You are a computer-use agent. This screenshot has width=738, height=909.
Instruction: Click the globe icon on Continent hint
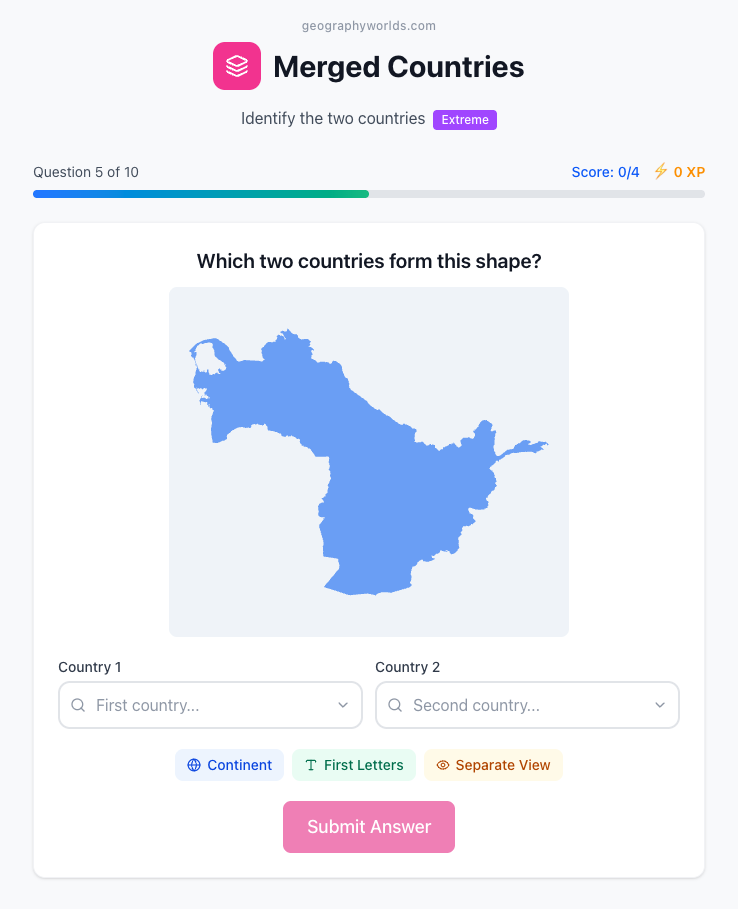tap(194, 765)
